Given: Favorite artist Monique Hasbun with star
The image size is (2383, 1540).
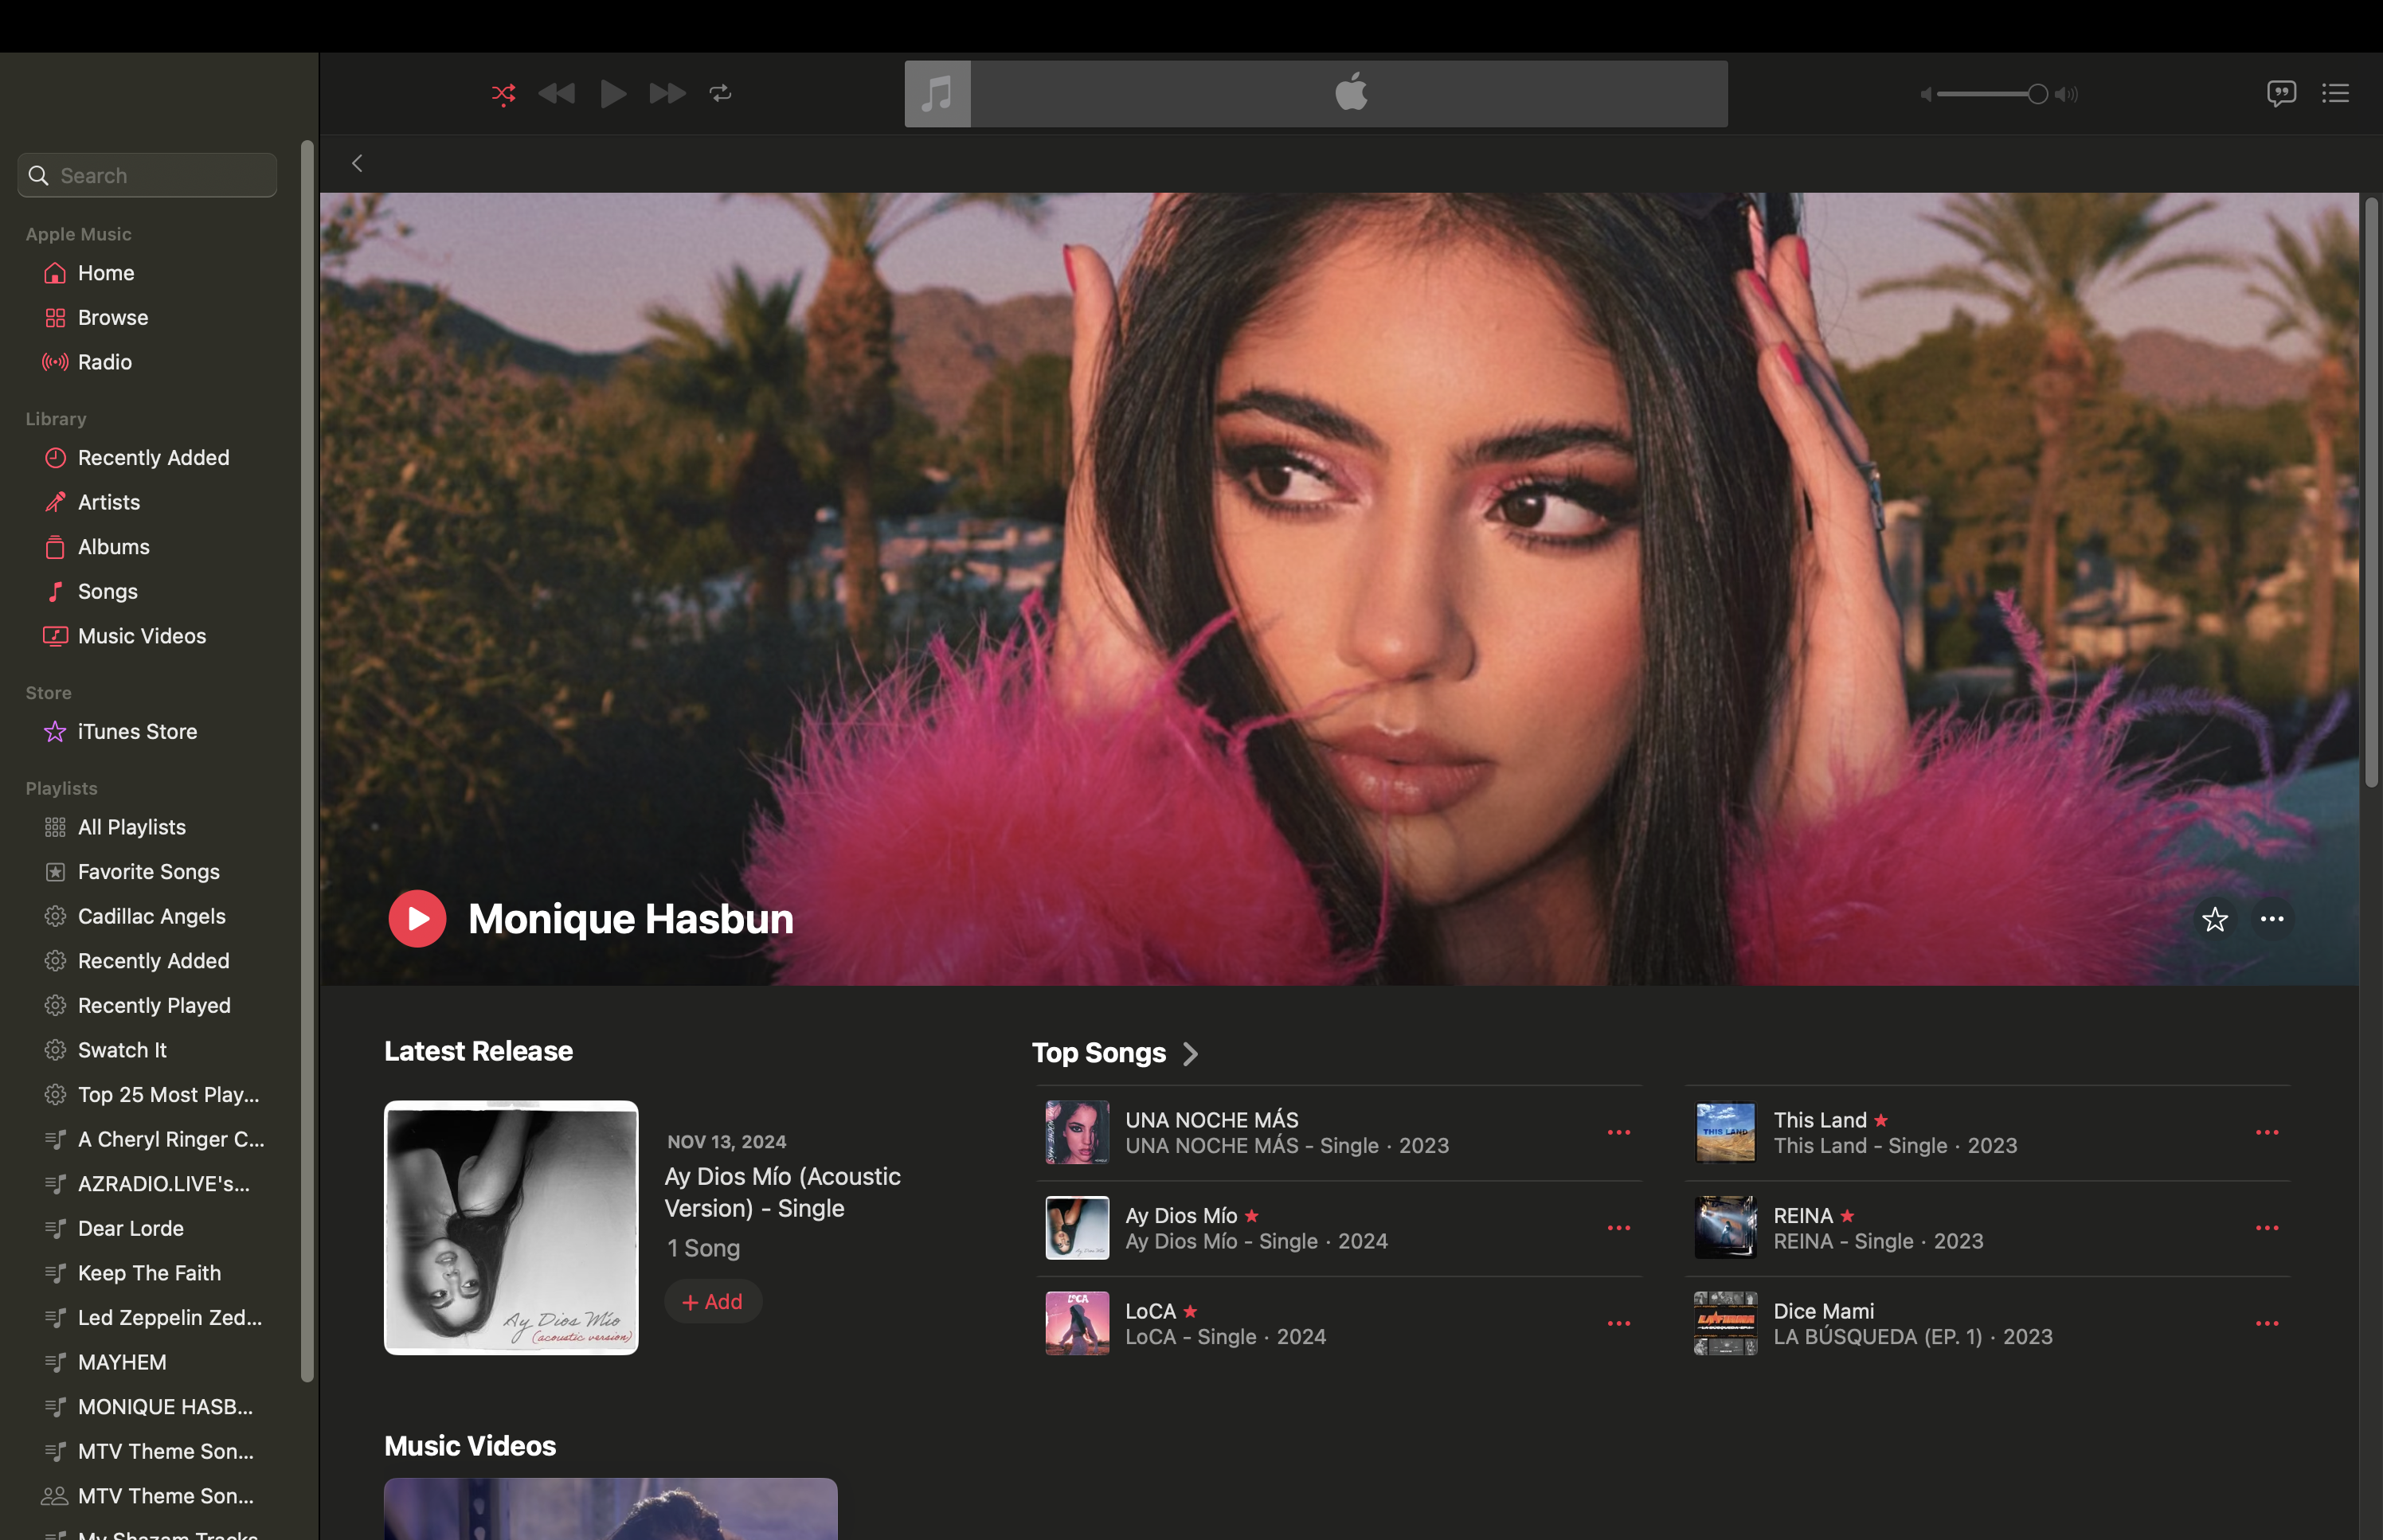Looking at the screenshot, I should pos(2214,919).
